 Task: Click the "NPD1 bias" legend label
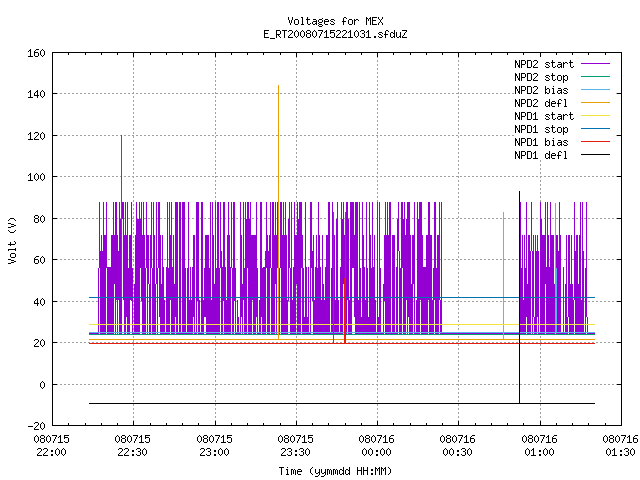tap(541, 142)
